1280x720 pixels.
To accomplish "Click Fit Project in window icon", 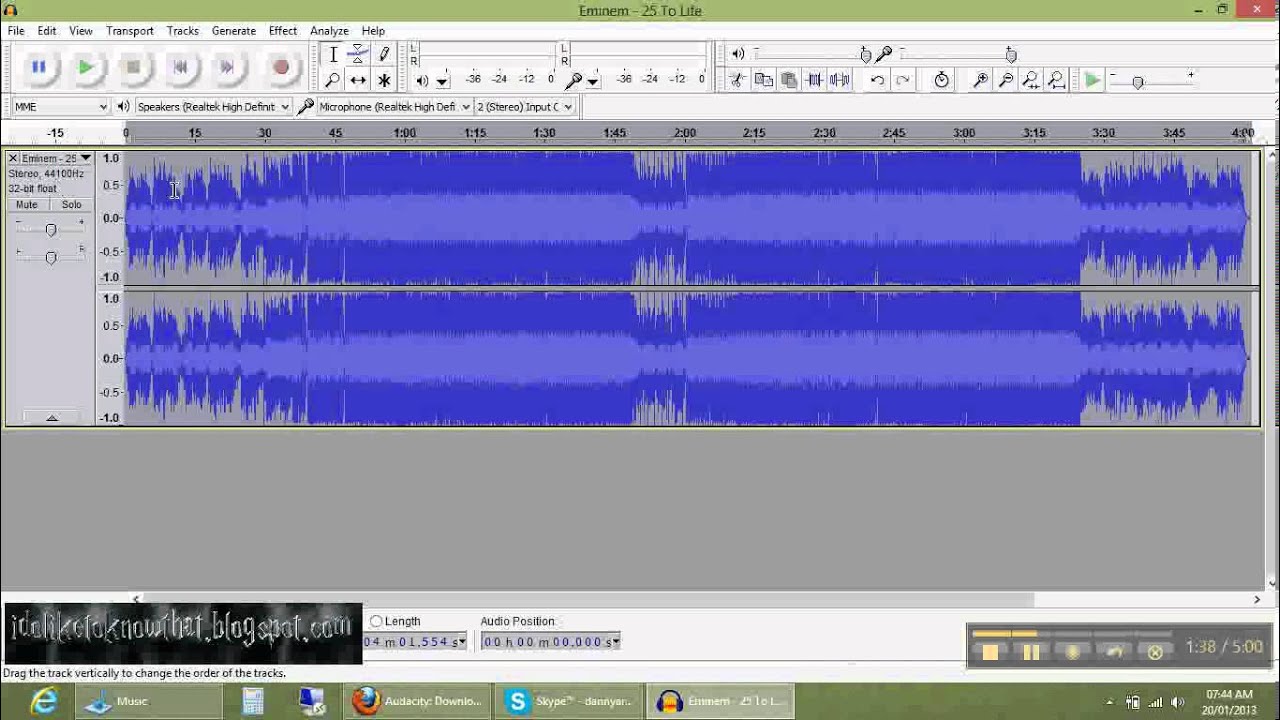I will pos(1056,80).
